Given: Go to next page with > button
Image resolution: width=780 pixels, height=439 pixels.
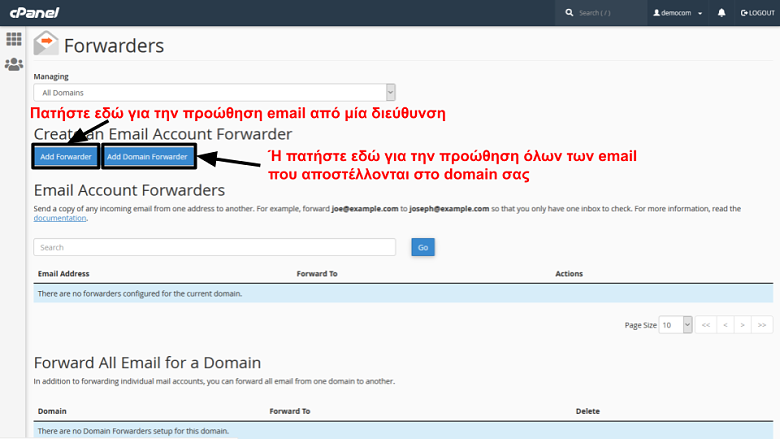Looking at the screenshot, I should point(742,325).
